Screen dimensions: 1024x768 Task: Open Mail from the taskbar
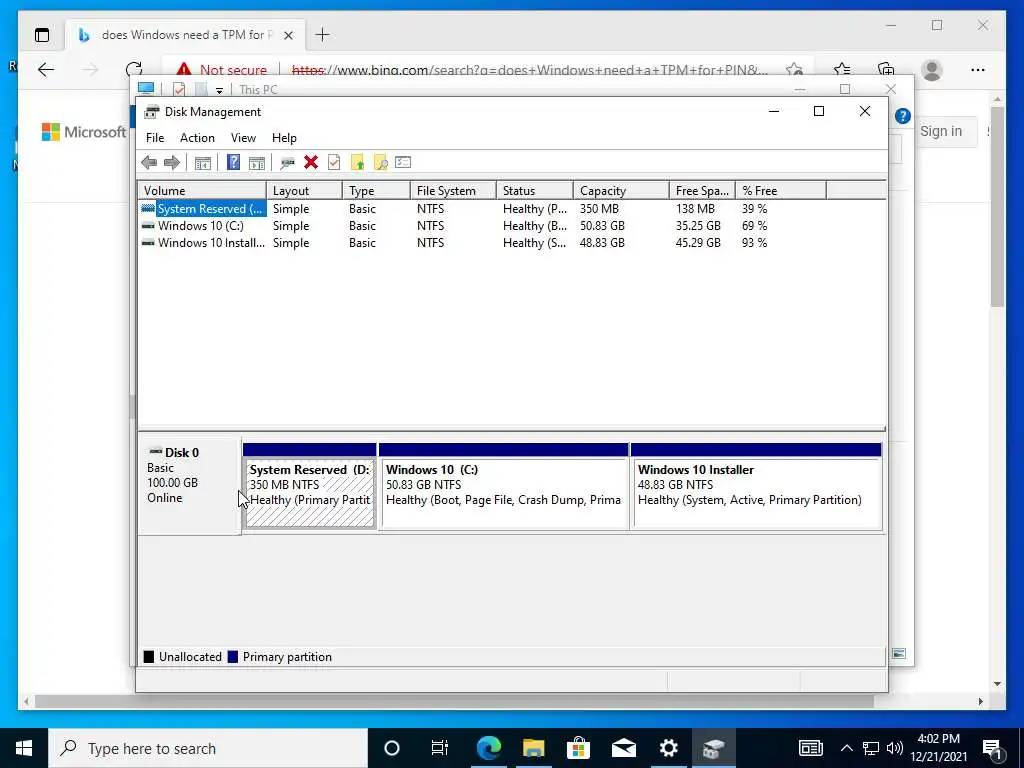pyautogui.click(x=624, y=748)
